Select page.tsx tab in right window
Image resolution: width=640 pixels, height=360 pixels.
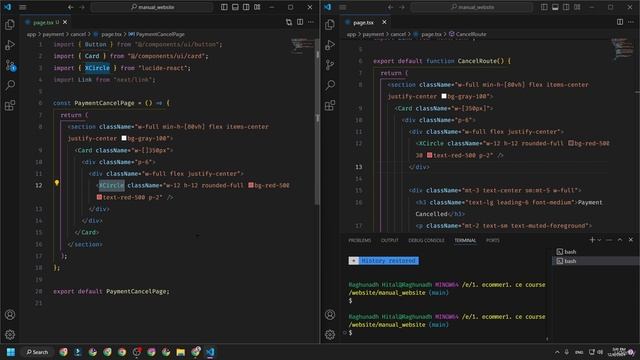coord(366,22)
